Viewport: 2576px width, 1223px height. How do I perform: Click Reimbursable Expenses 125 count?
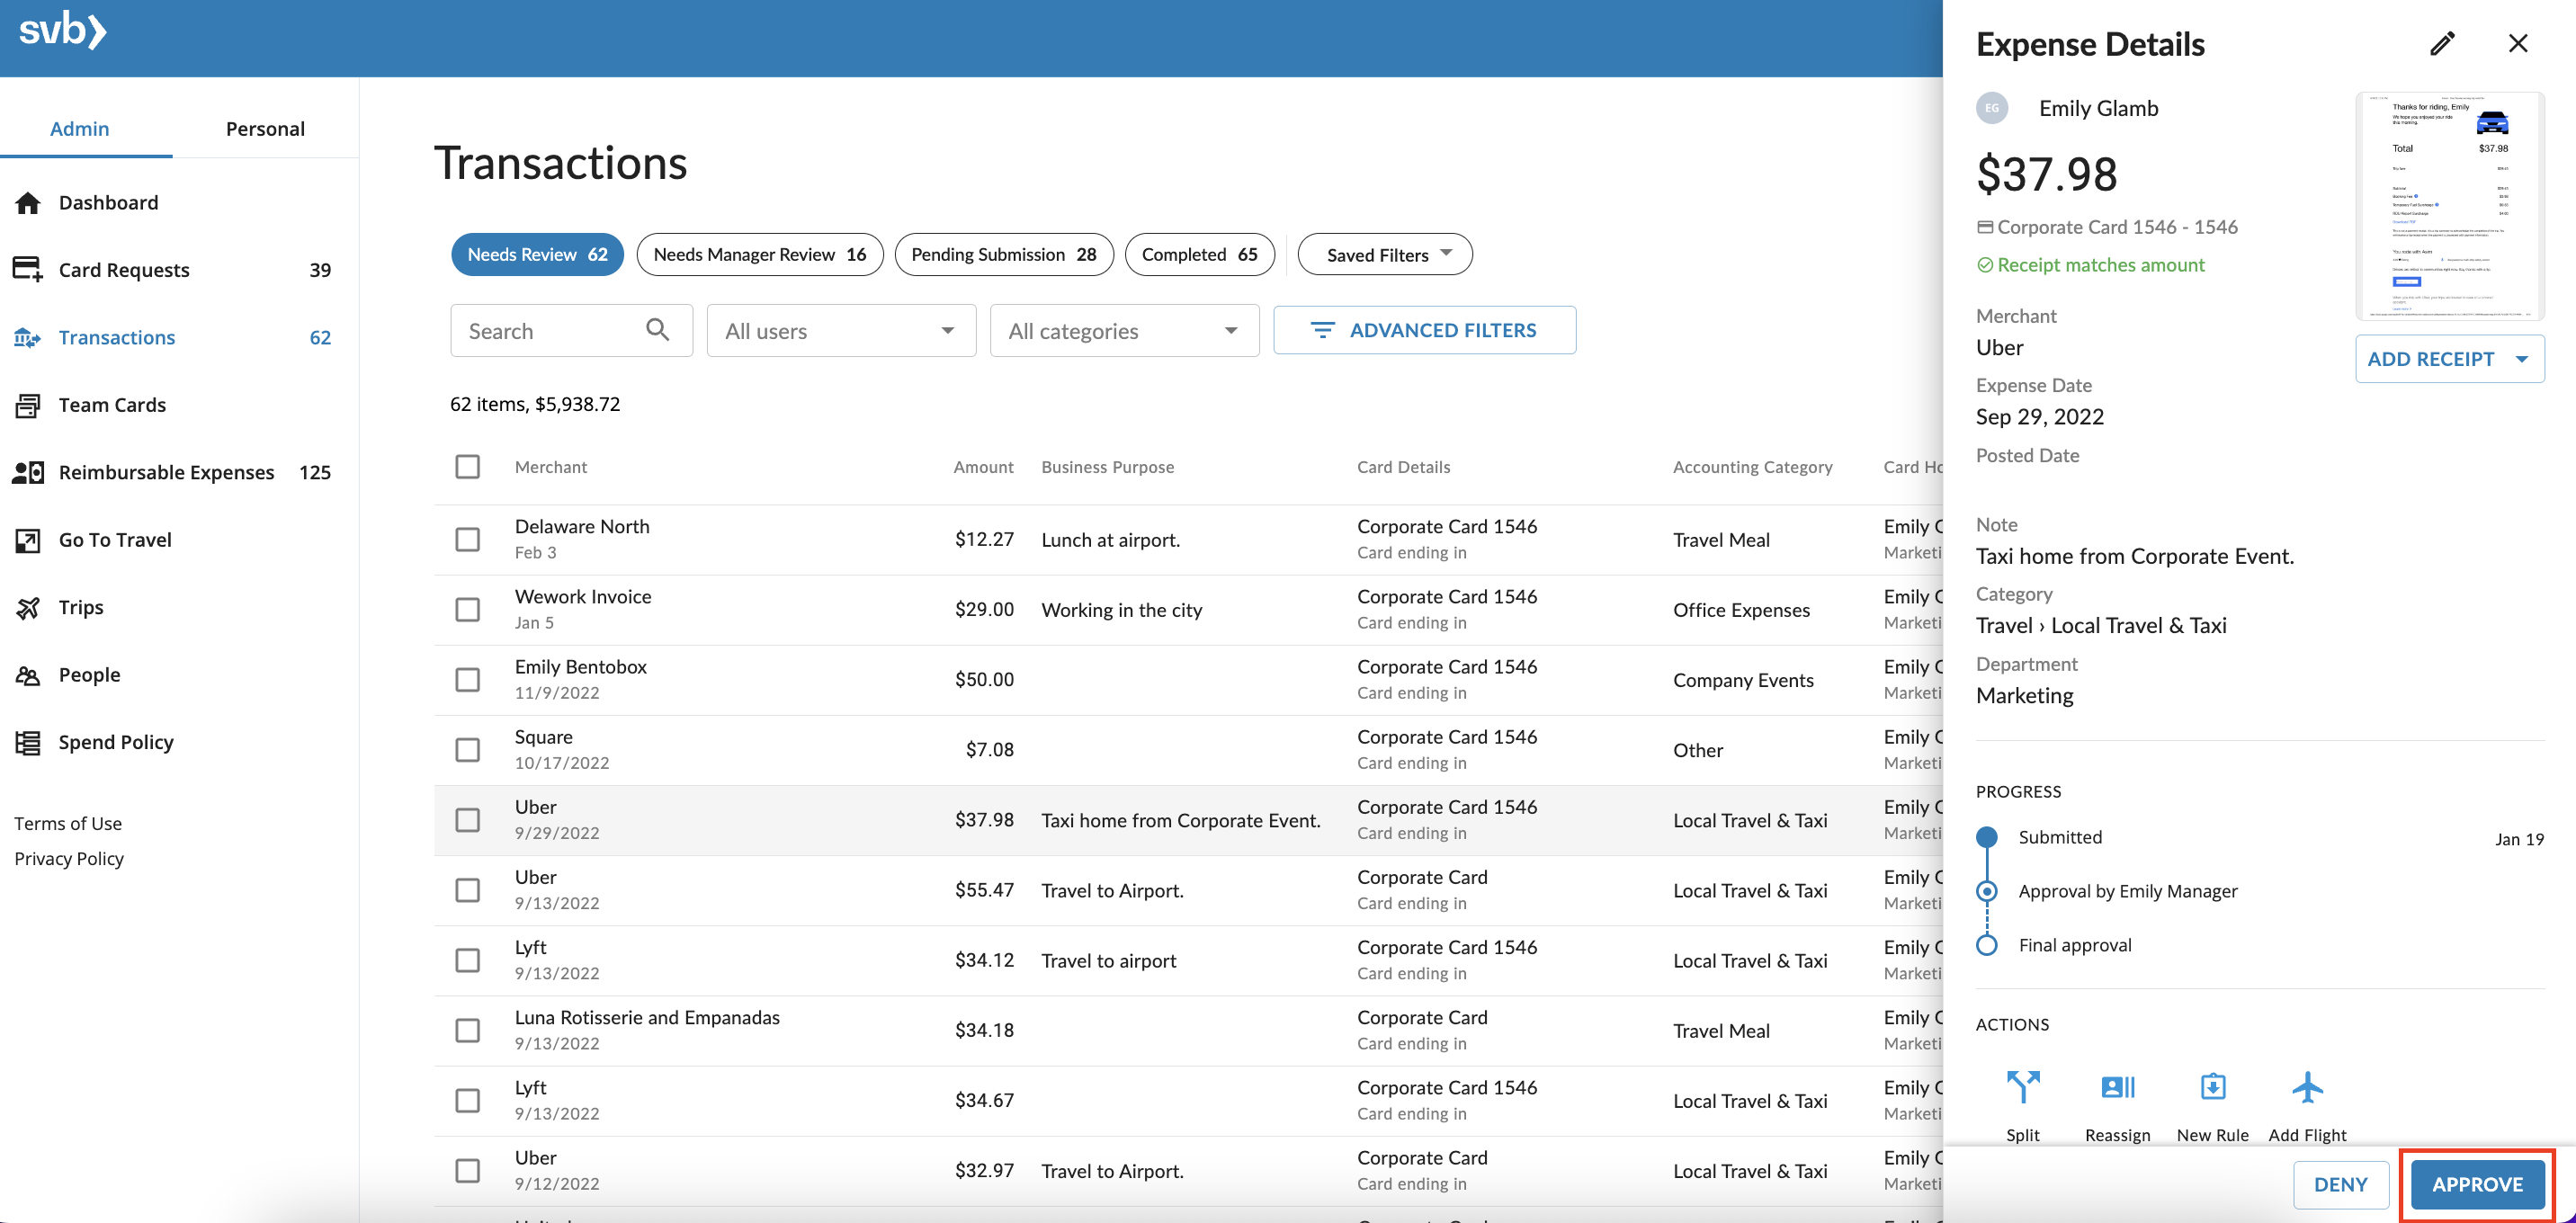[315, 472]
